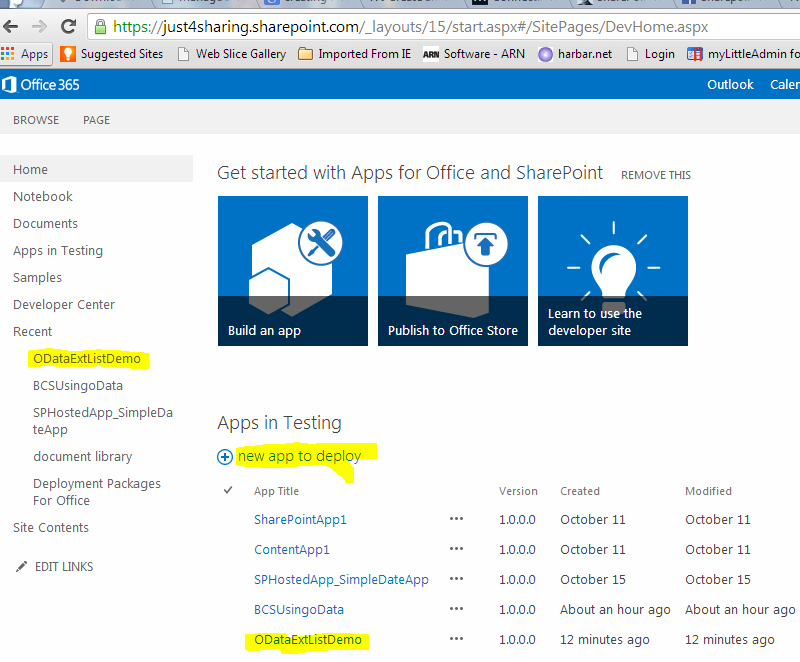Open the ellipsis menu for BCSUsingoData
The width and height of the screenshot is (800, 662).
[456, 609]
